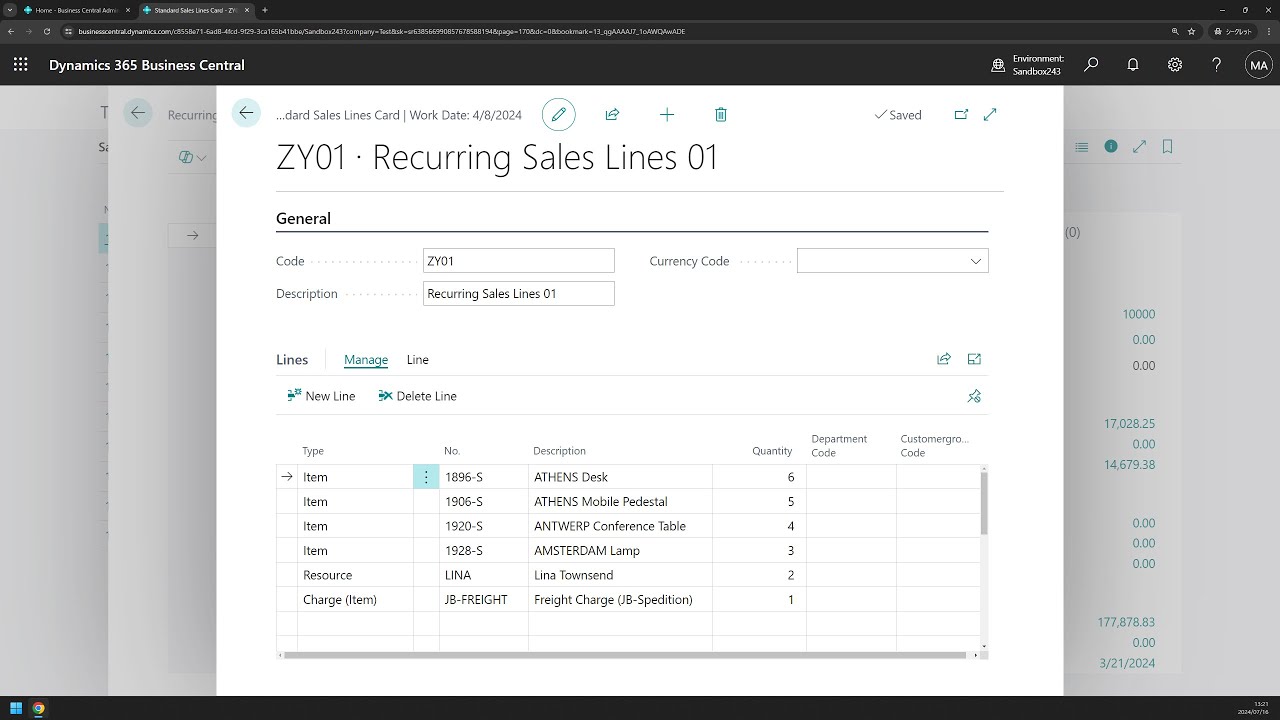The image size is (1280, 720).
Task: Click Chrome icon in taskbar
Action: pyautogui.click(x=38, y=708)
